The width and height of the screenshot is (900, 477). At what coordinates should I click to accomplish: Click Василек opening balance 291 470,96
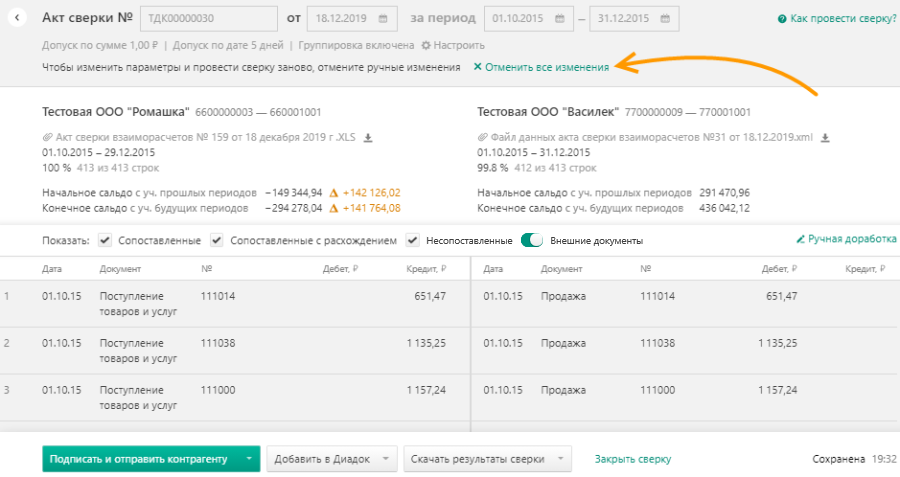(x=724, y=193)
